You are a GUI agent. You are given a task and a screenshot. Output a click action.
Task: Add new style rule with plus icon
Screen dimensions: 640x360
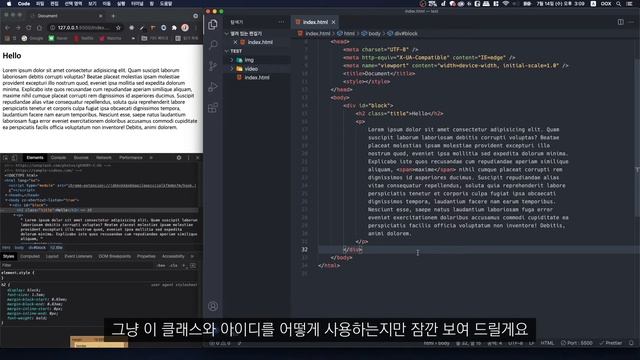click(x=184, y=265)
